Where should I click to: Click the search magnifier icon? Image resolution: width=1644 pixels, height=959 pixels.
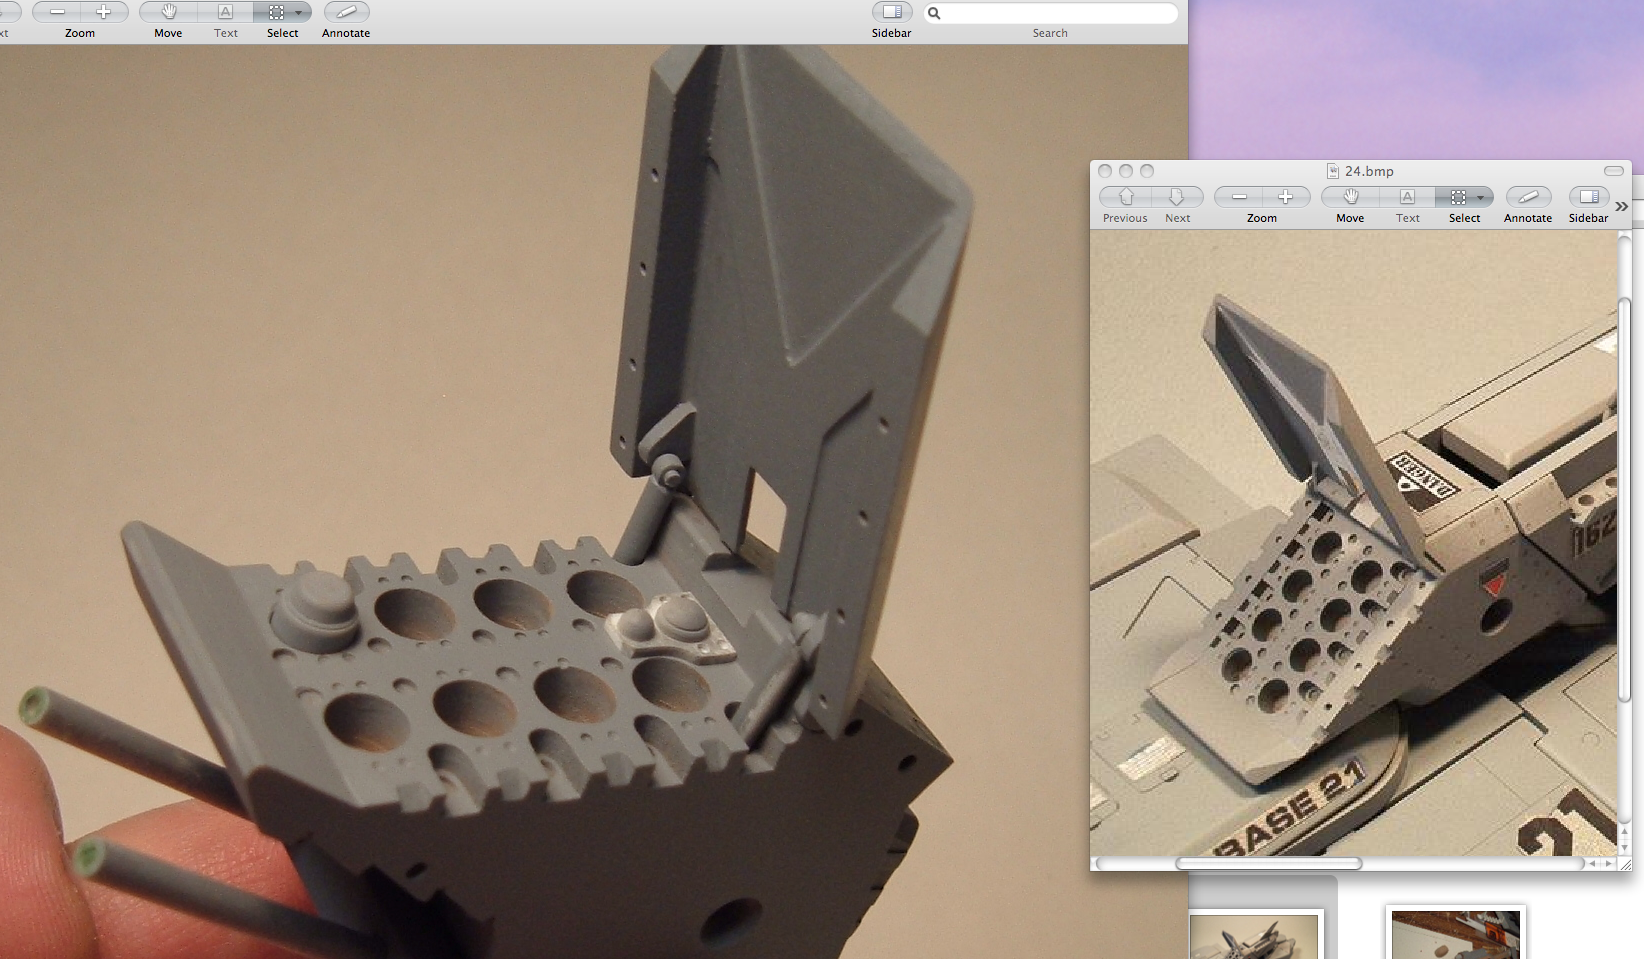(x=934, y=13)
